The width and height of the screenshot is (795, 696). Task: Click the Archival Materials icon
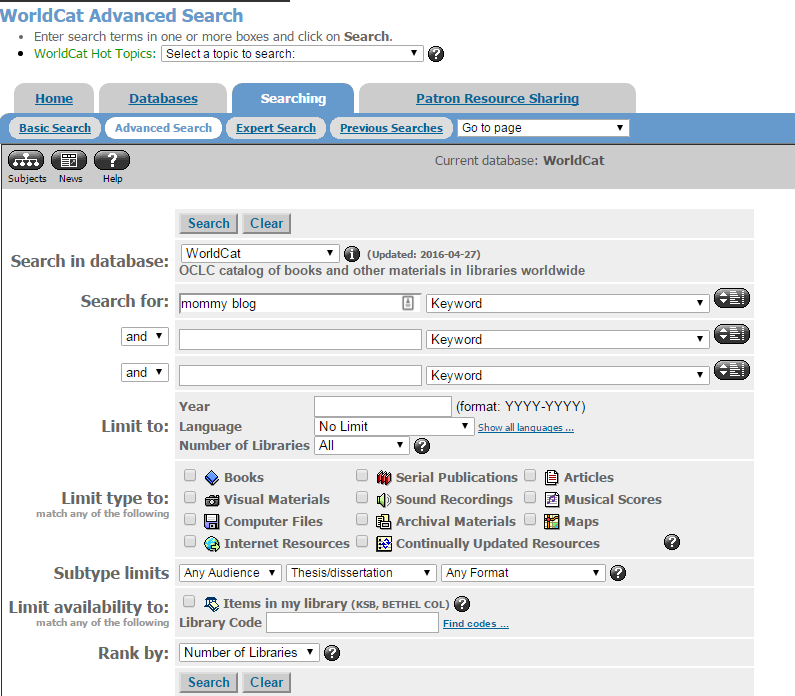383,522
